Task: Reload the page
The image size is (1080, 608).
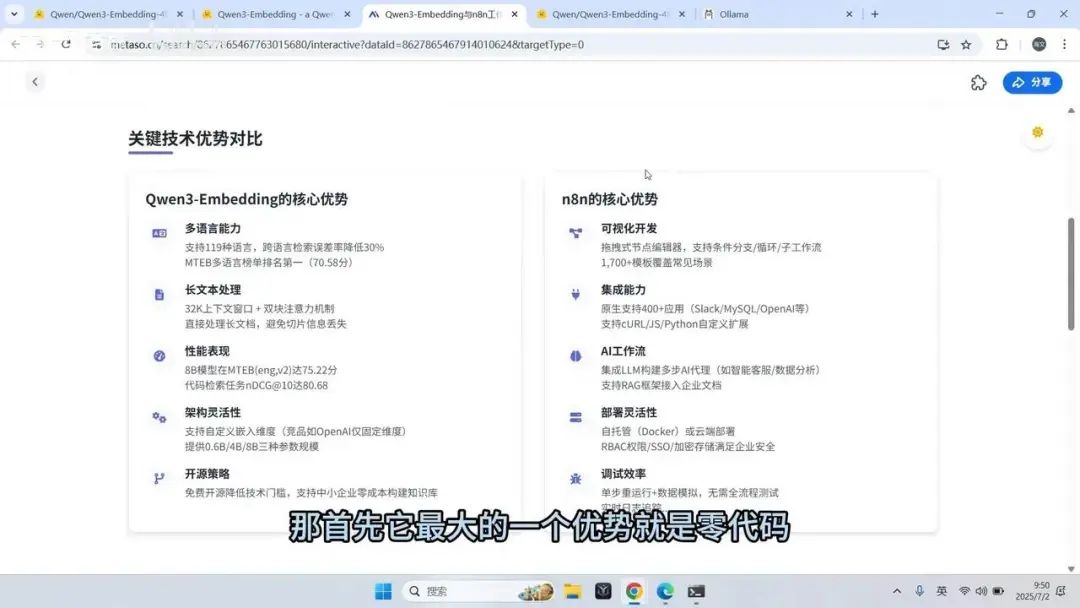Action: coord(65,44)
